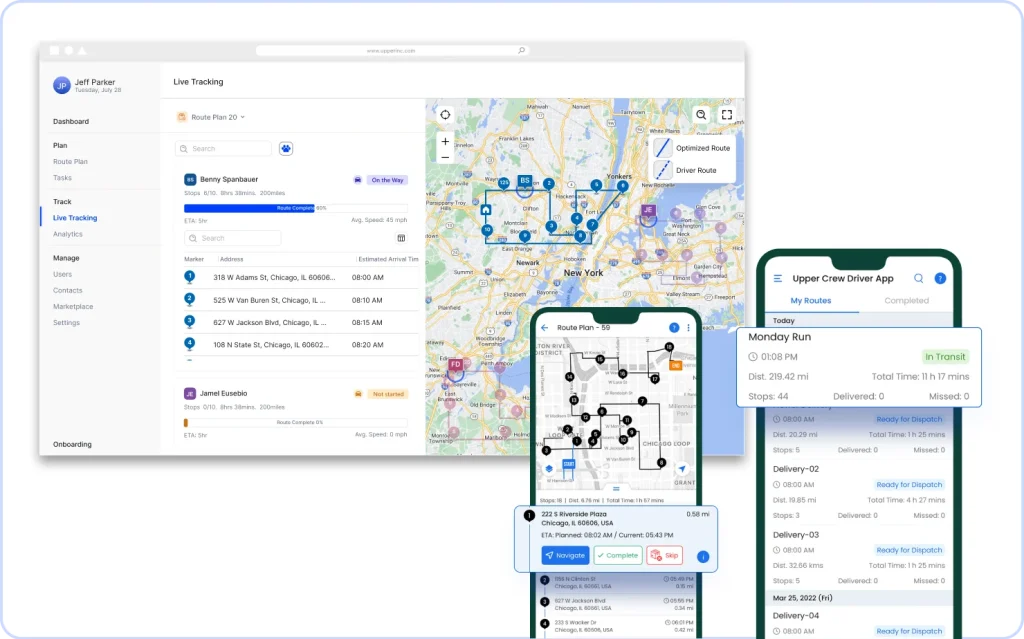Open Onboarding in the sidebar
Image resolution: width=1024 pixels, height=639 pixels.
pyautogui.click(x=72, y=444)
